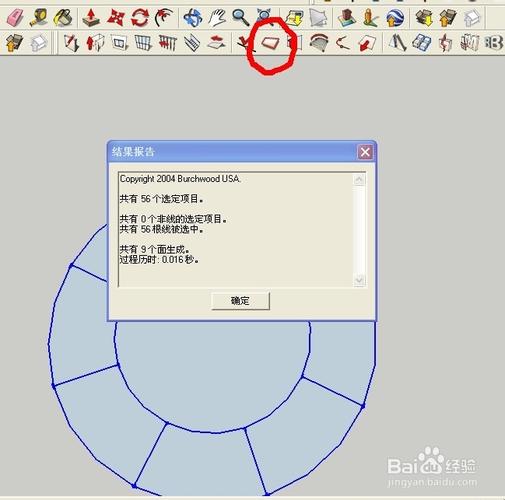This screenshot has width=505, height=500.
Task: Close the 结果报告 dialog
Action: point(365,152)
